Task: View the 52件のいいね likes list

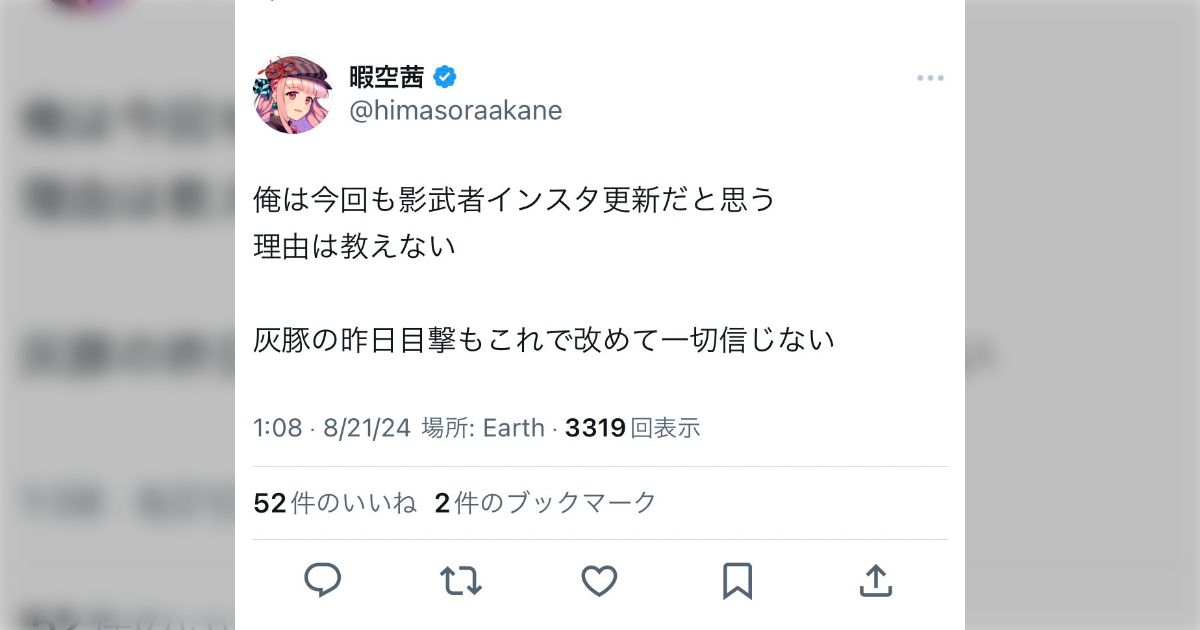Action: (335, 503)
